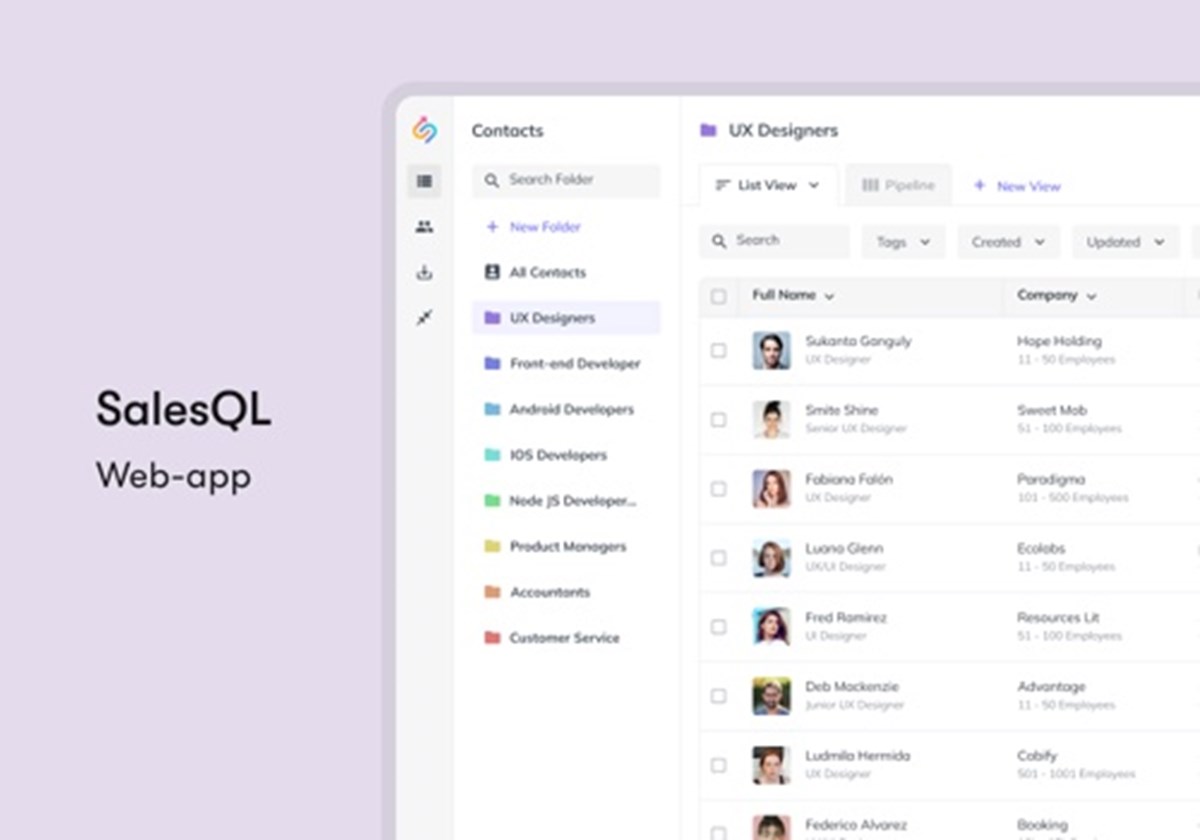Click Sukanta Ganguly's profile photo

771,350
